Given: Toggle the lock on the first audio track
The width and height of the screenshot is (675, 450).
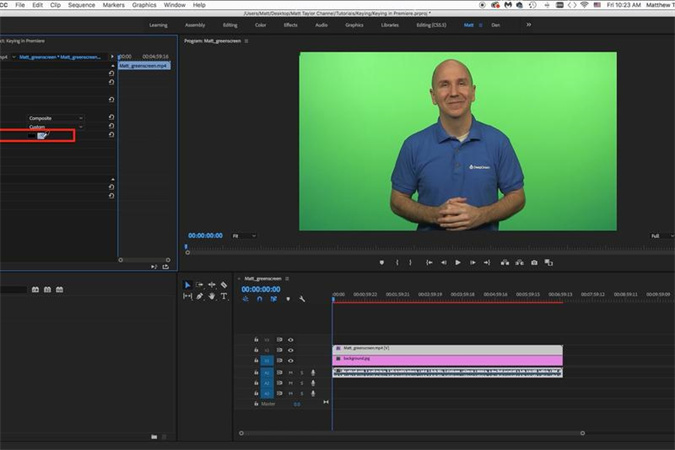Looking at the screenshot, I should [256, 372].
